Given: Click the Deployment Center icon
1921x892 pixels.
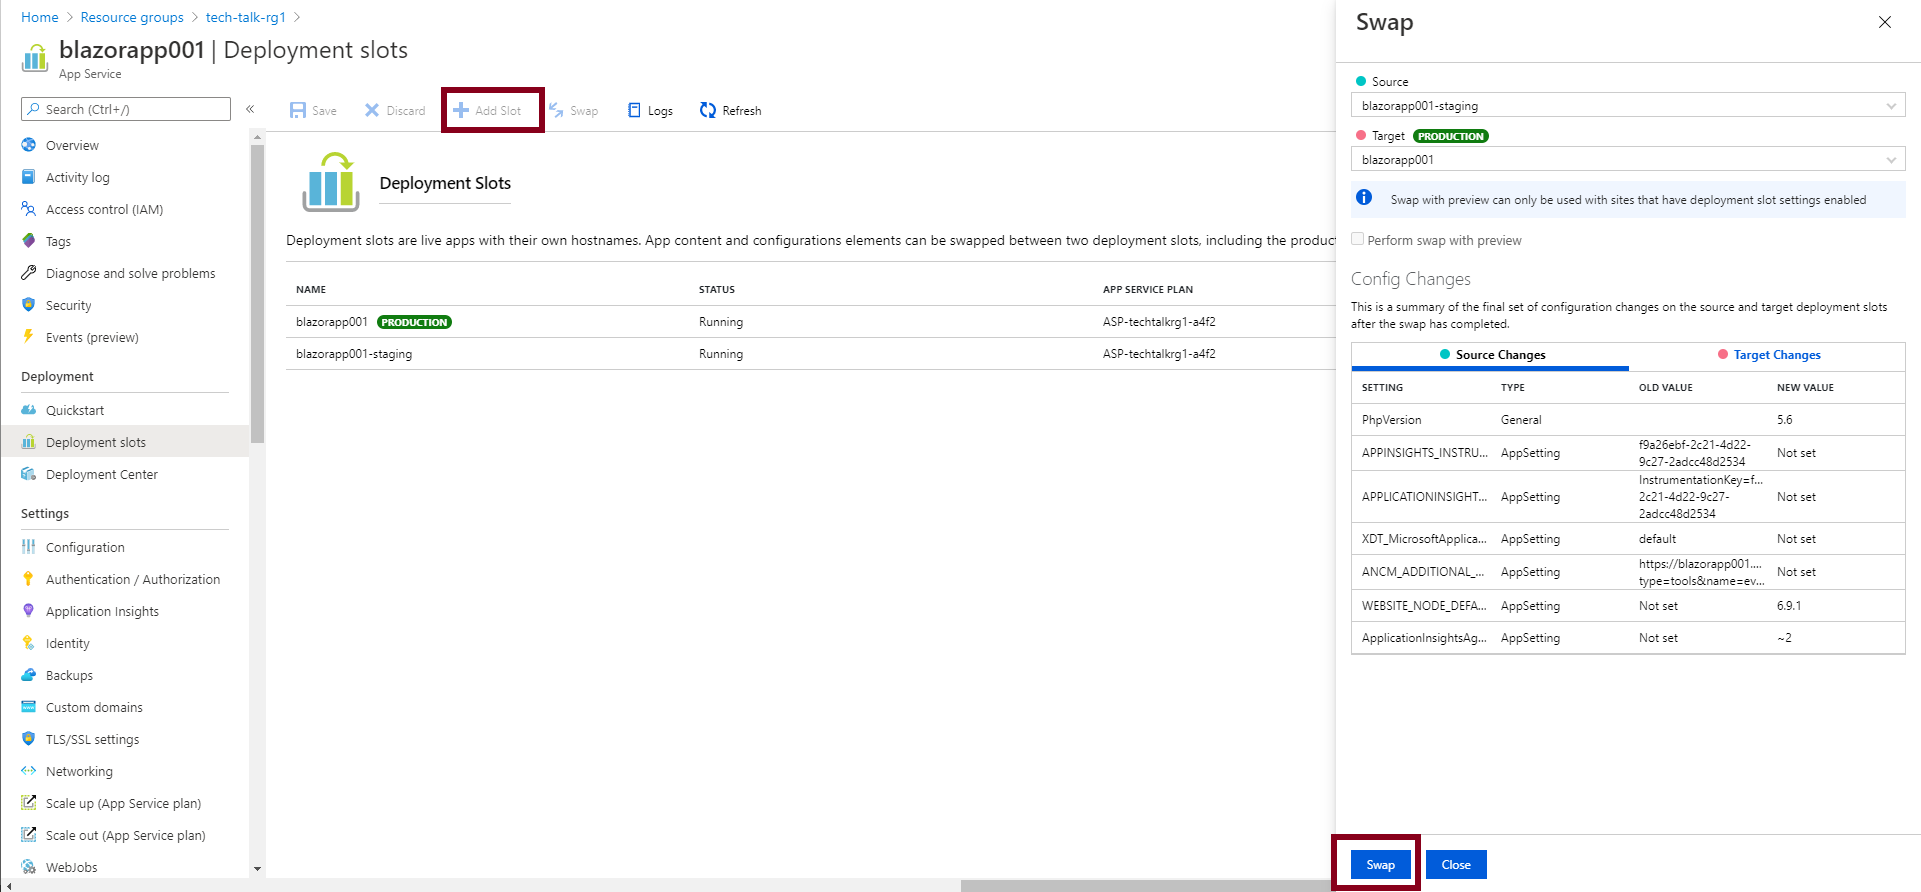Looking at the screenshot, I should pyautogui.click(x=29, y=474).
